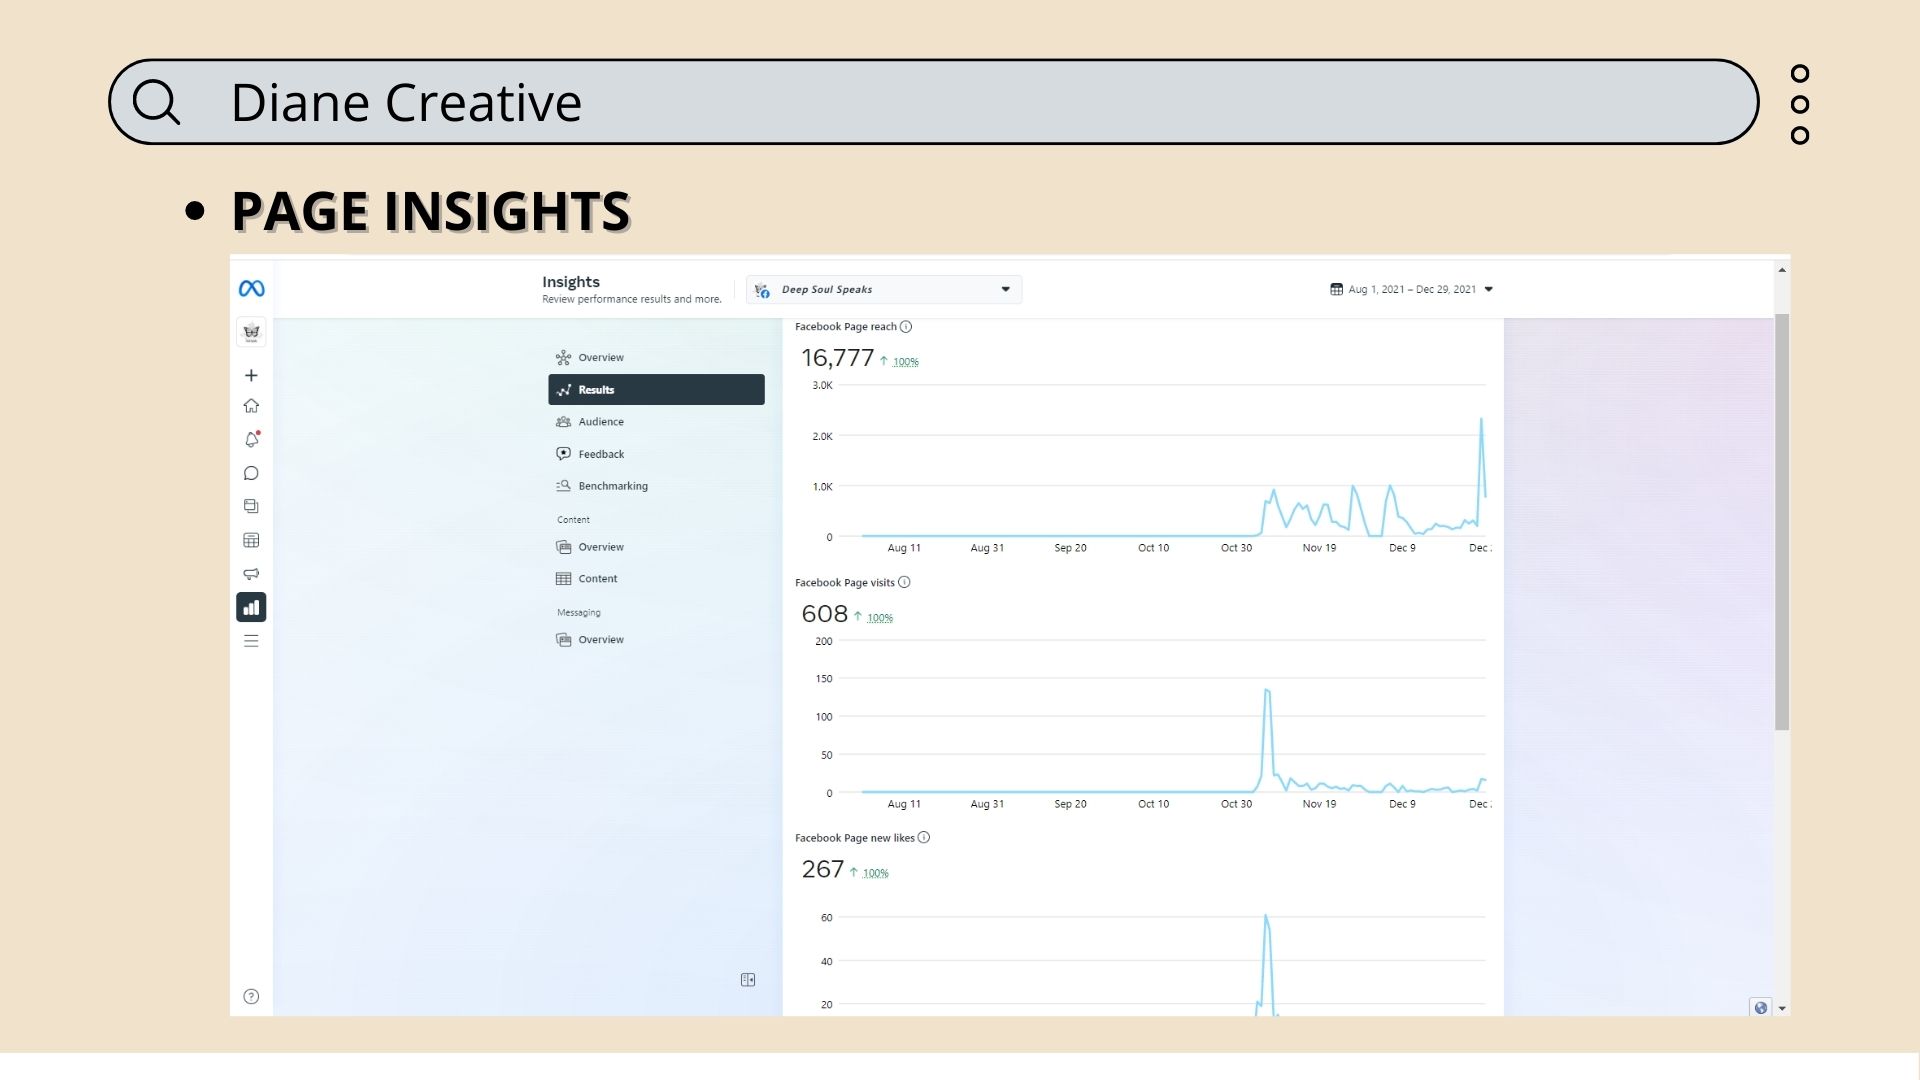Open the Benchmarking menu item
Viewport: 1920px width, 1080px height.
pos(612,486)
